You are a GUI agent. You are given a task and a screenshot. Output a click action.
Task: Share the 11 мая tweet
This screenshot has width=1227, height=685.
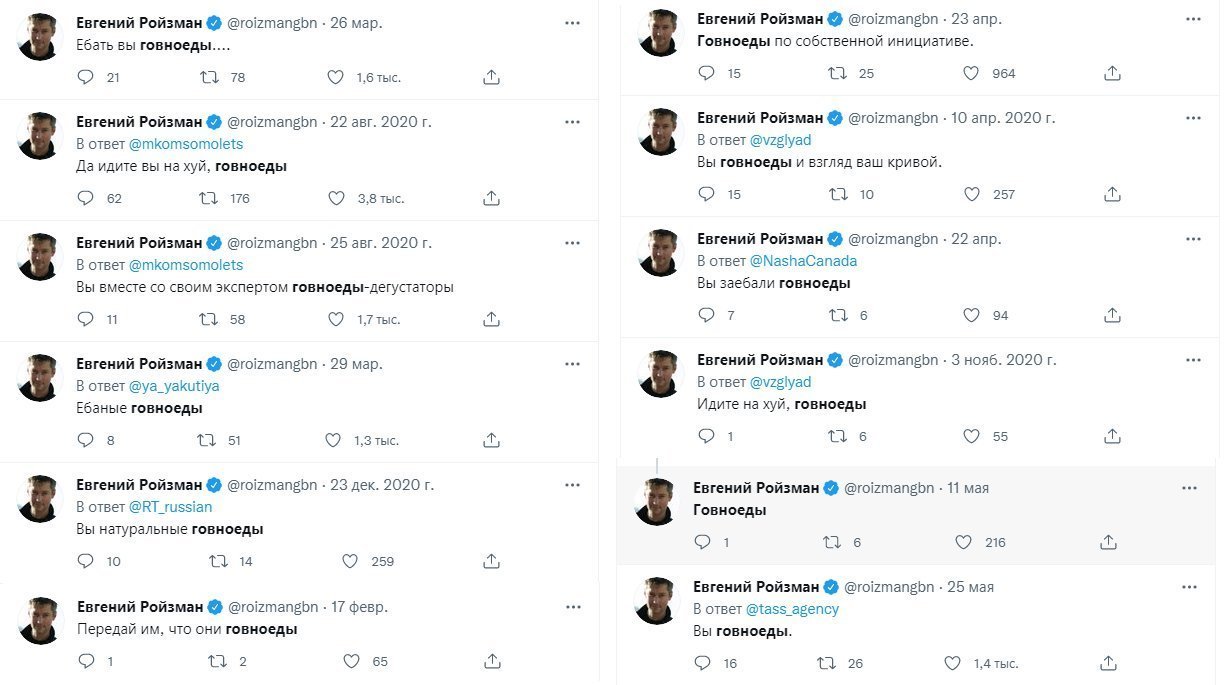click(1108, 542)
